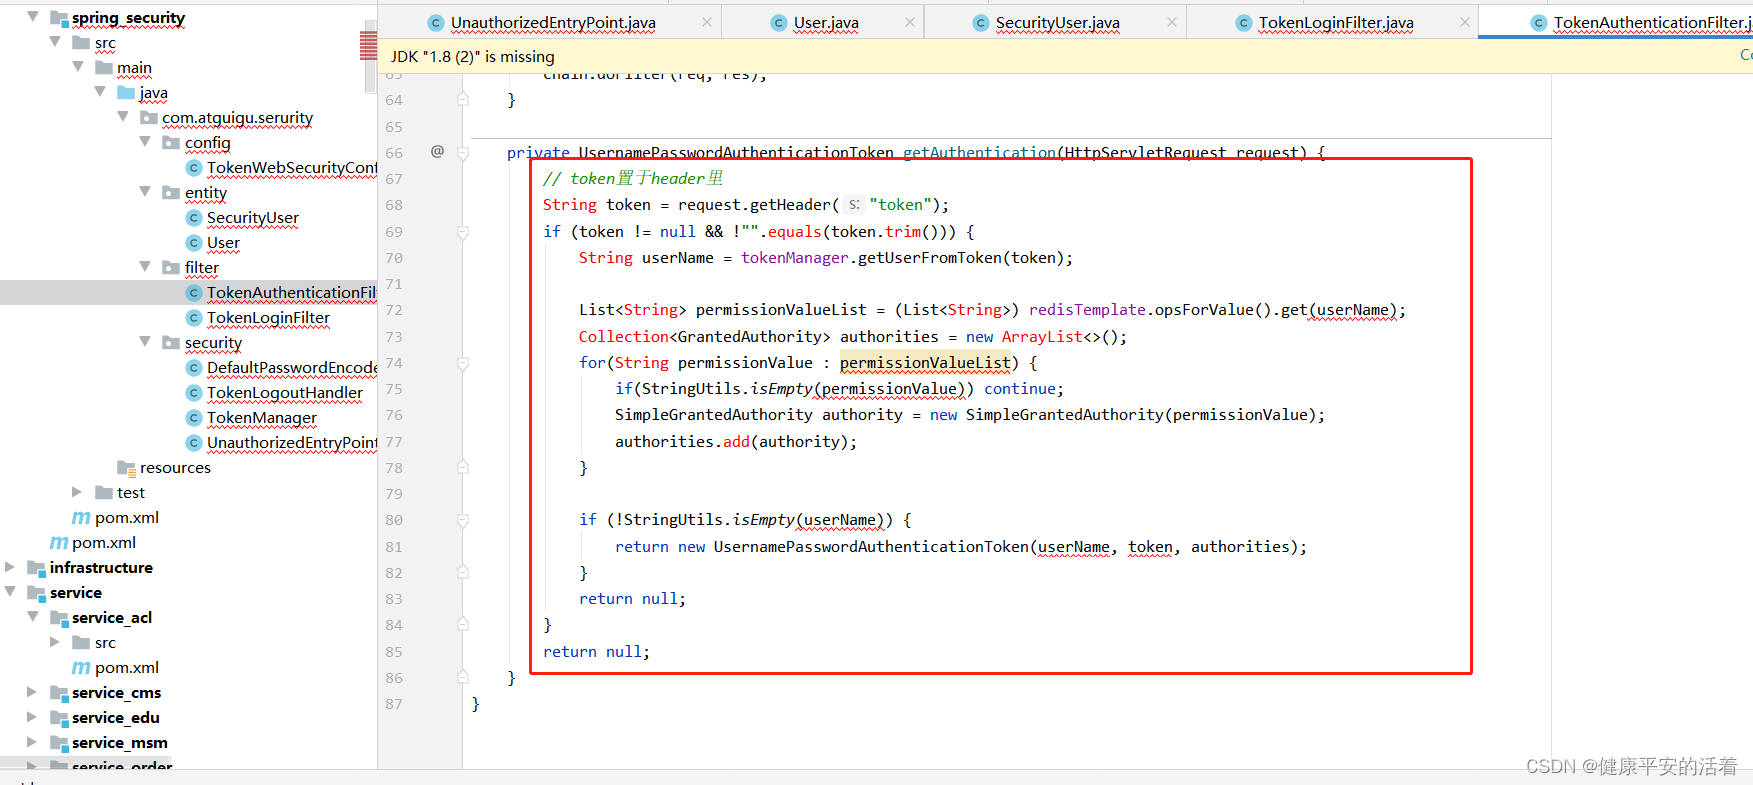Select the resources folder
The image size is (1753, 785).
175,467
